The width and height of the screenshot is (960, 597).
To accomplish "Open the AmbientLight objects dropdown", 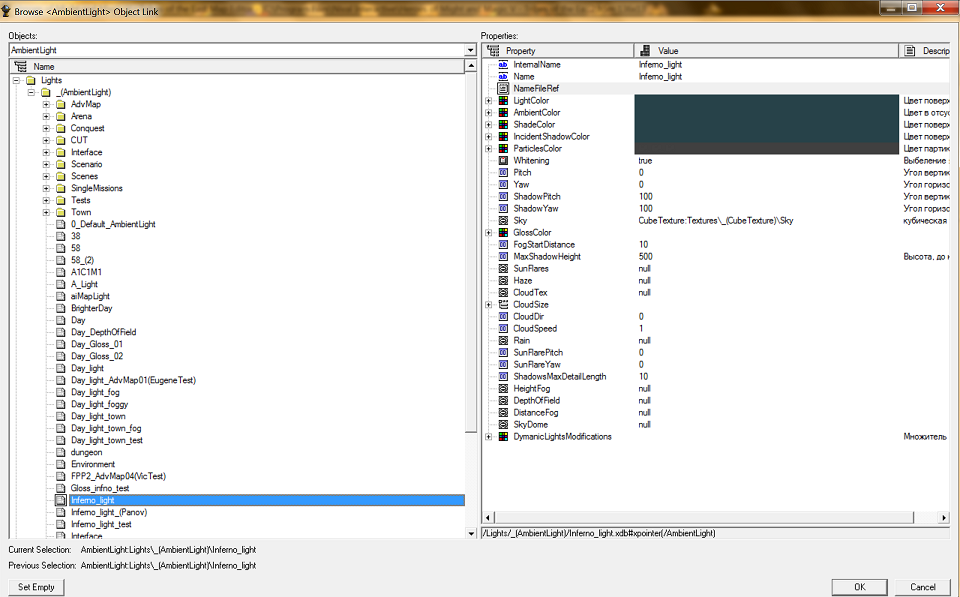I will pyautogui.click(x=470, y=50).
